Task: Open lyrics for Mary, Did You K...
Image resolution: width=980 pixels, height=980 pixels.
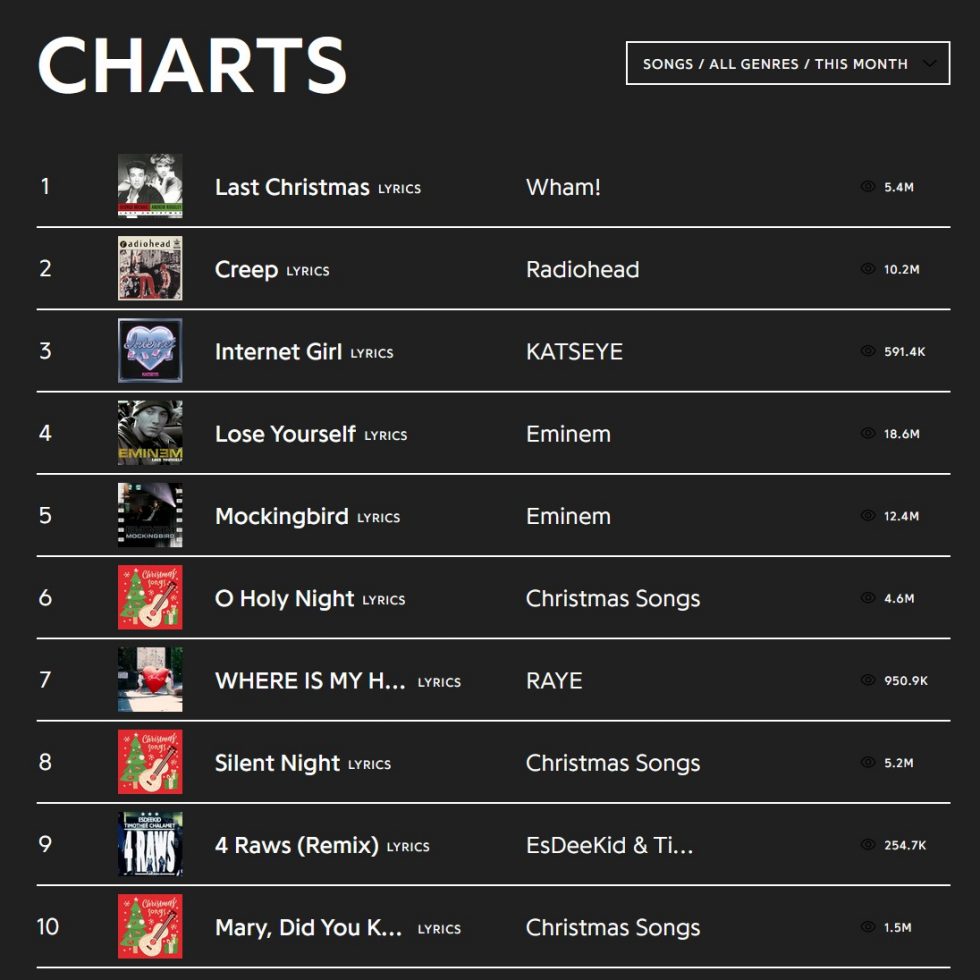Action: (439, 929)
